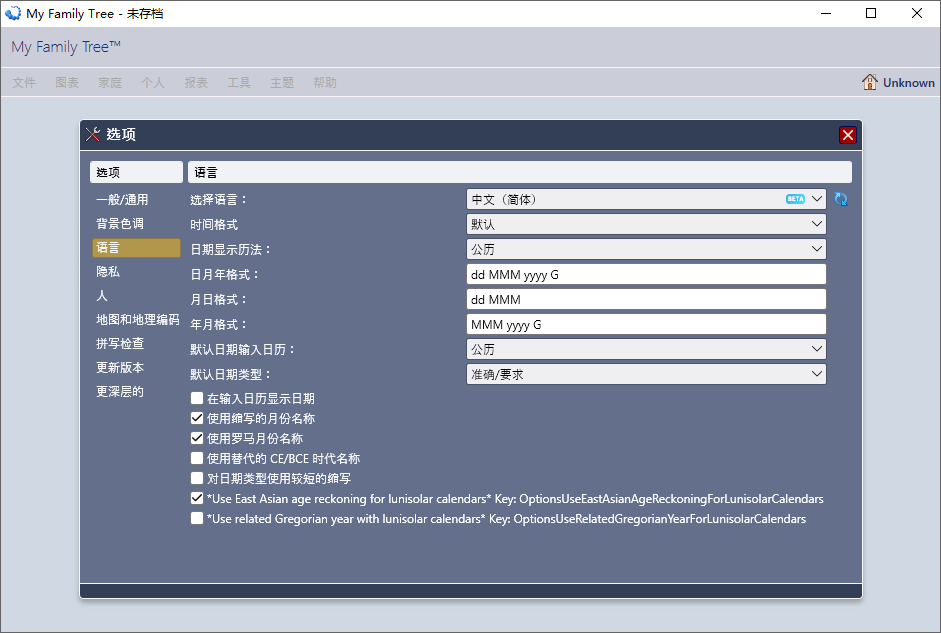This screenshot has width=941, height=633.
Task: Open the 默认日期类型 dropdown showing 准确/要求
Action: [646, 374]
